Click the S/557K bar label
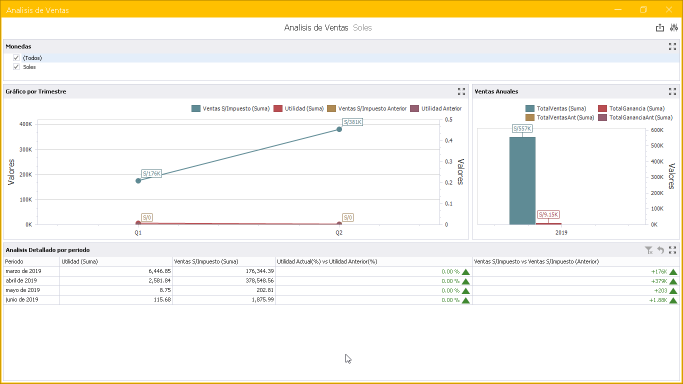 coord(522,129)
